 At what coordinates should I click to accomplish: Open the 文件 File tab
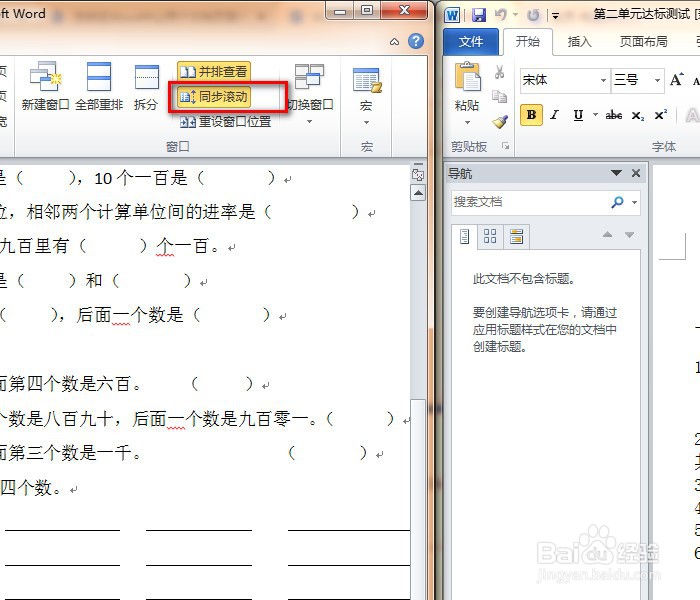tap(471, 42)
